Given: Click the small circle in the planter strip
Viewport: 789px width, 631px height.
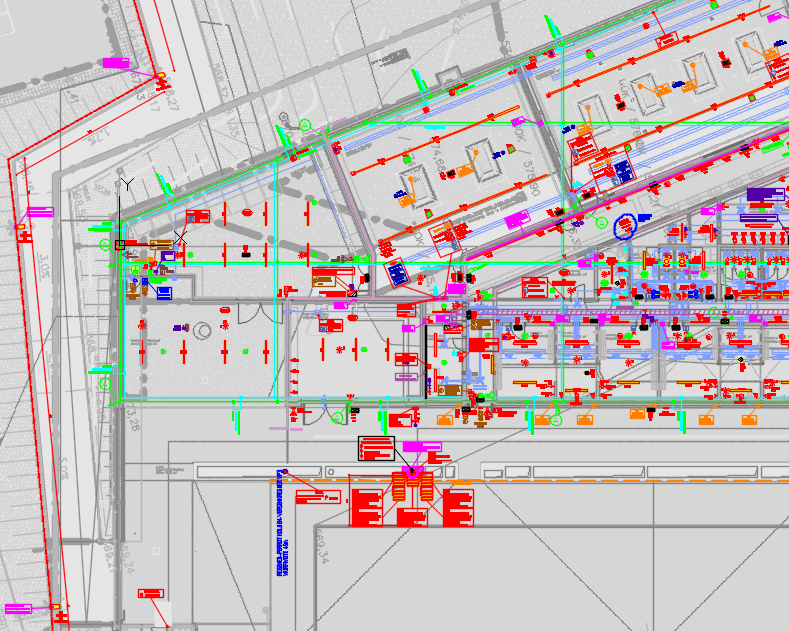Looking at the screenshot, I should [331, 472].
